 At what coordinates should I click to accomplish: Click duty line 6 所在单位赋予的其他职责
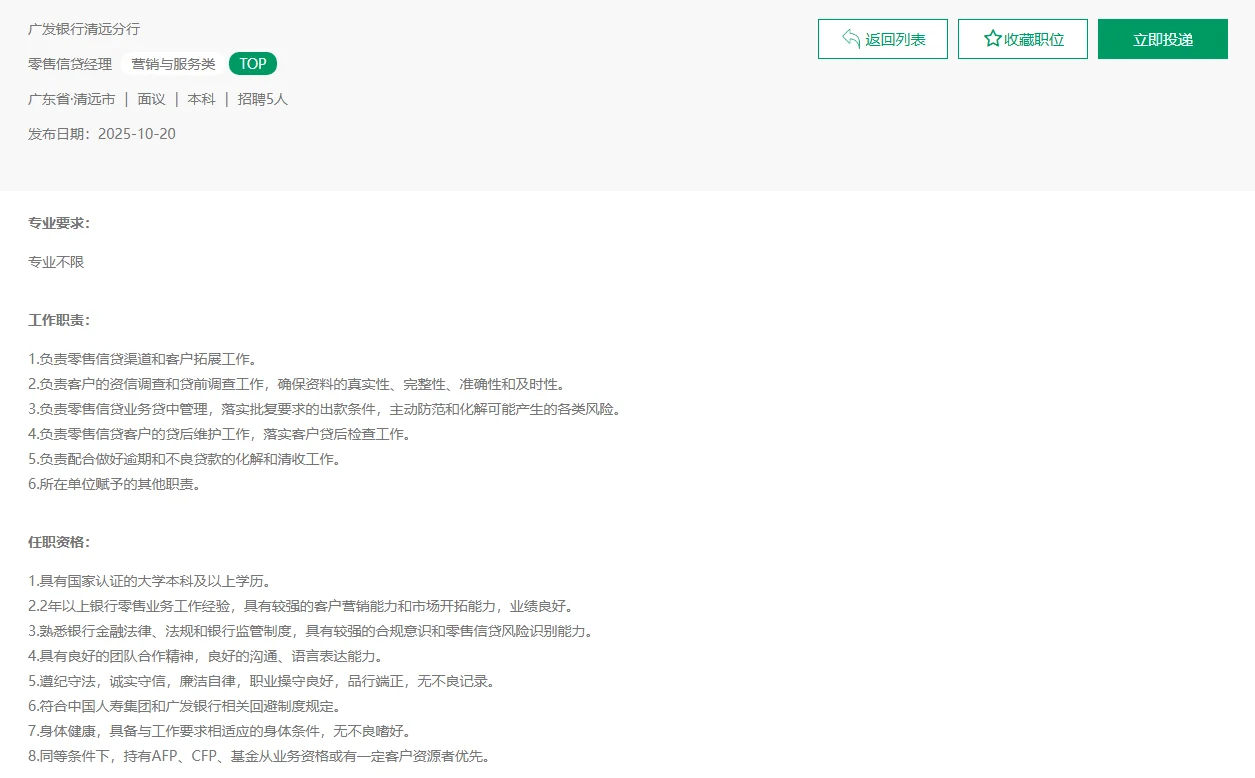[115, 484]
